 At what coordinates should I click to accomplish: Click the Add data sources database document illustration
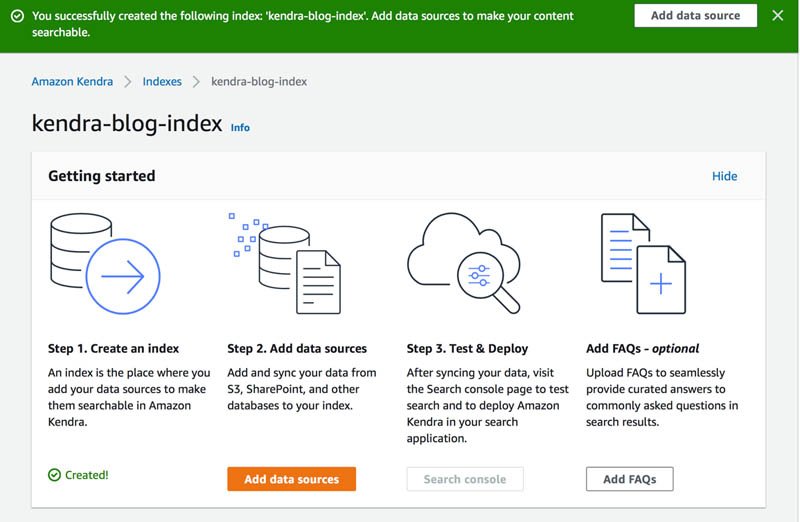284,263
